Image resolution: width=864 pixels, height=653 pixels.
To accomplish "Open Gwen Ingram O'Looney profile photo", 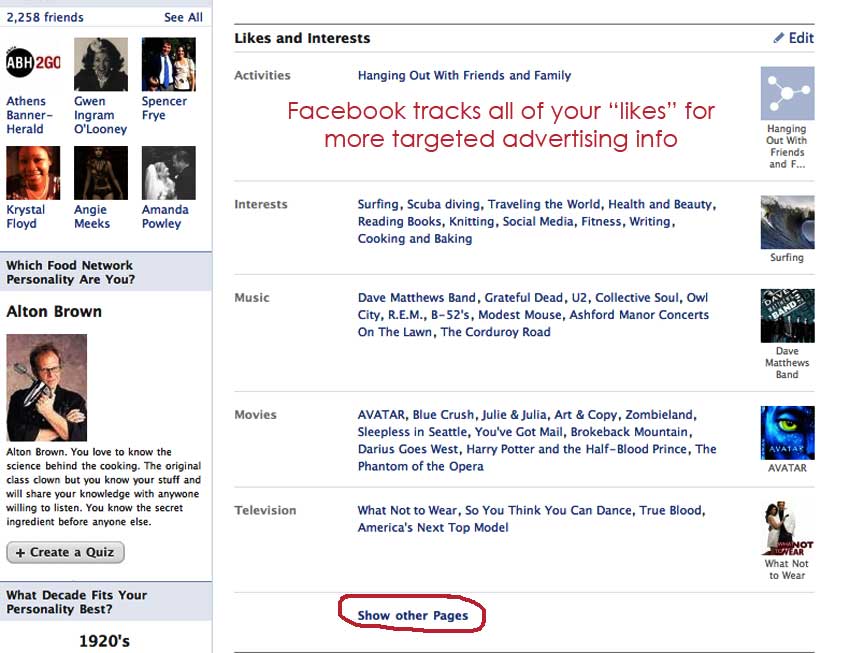I will pos(101,64).
